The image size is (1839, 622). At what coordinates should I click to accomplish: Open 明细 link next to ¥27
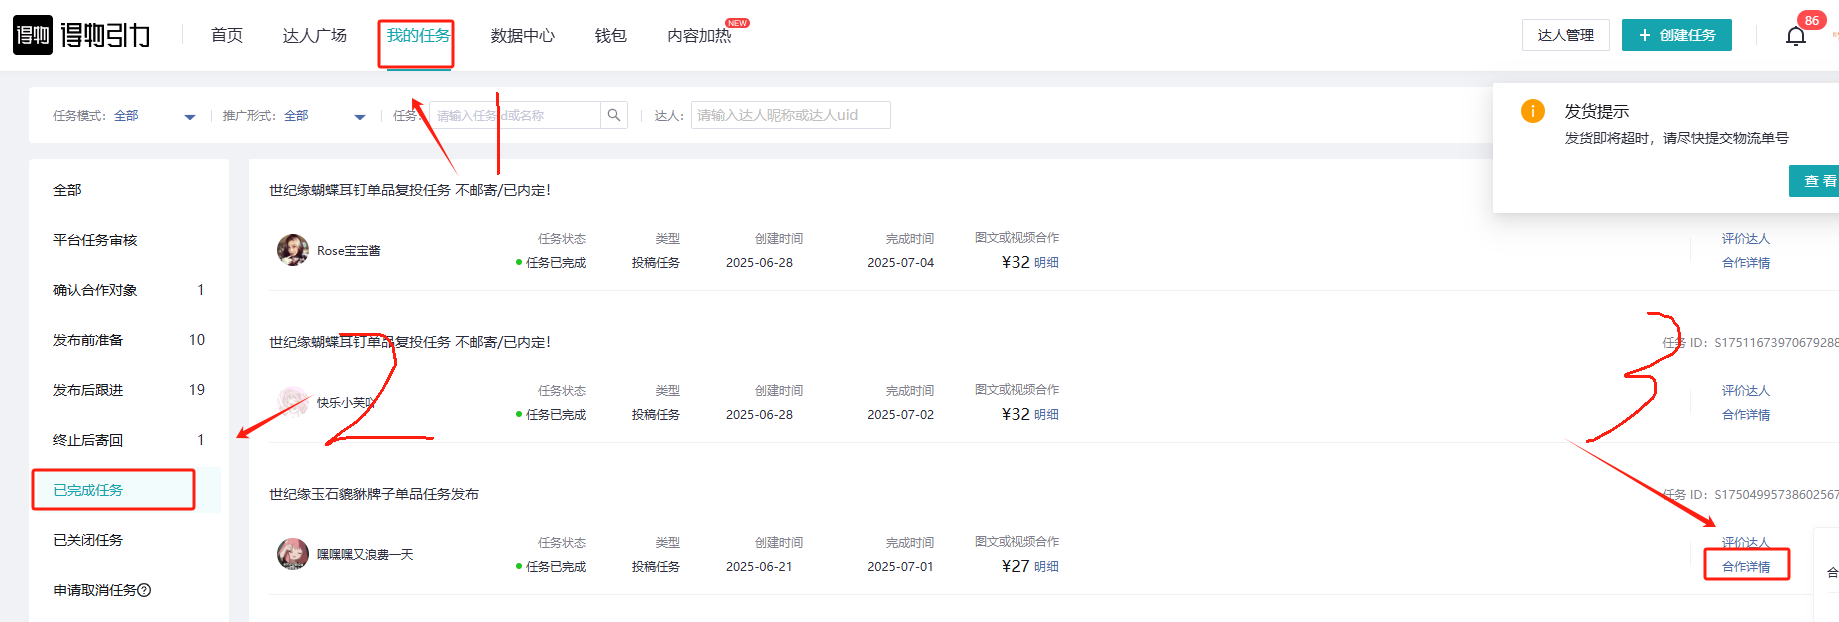(1046, 567)
